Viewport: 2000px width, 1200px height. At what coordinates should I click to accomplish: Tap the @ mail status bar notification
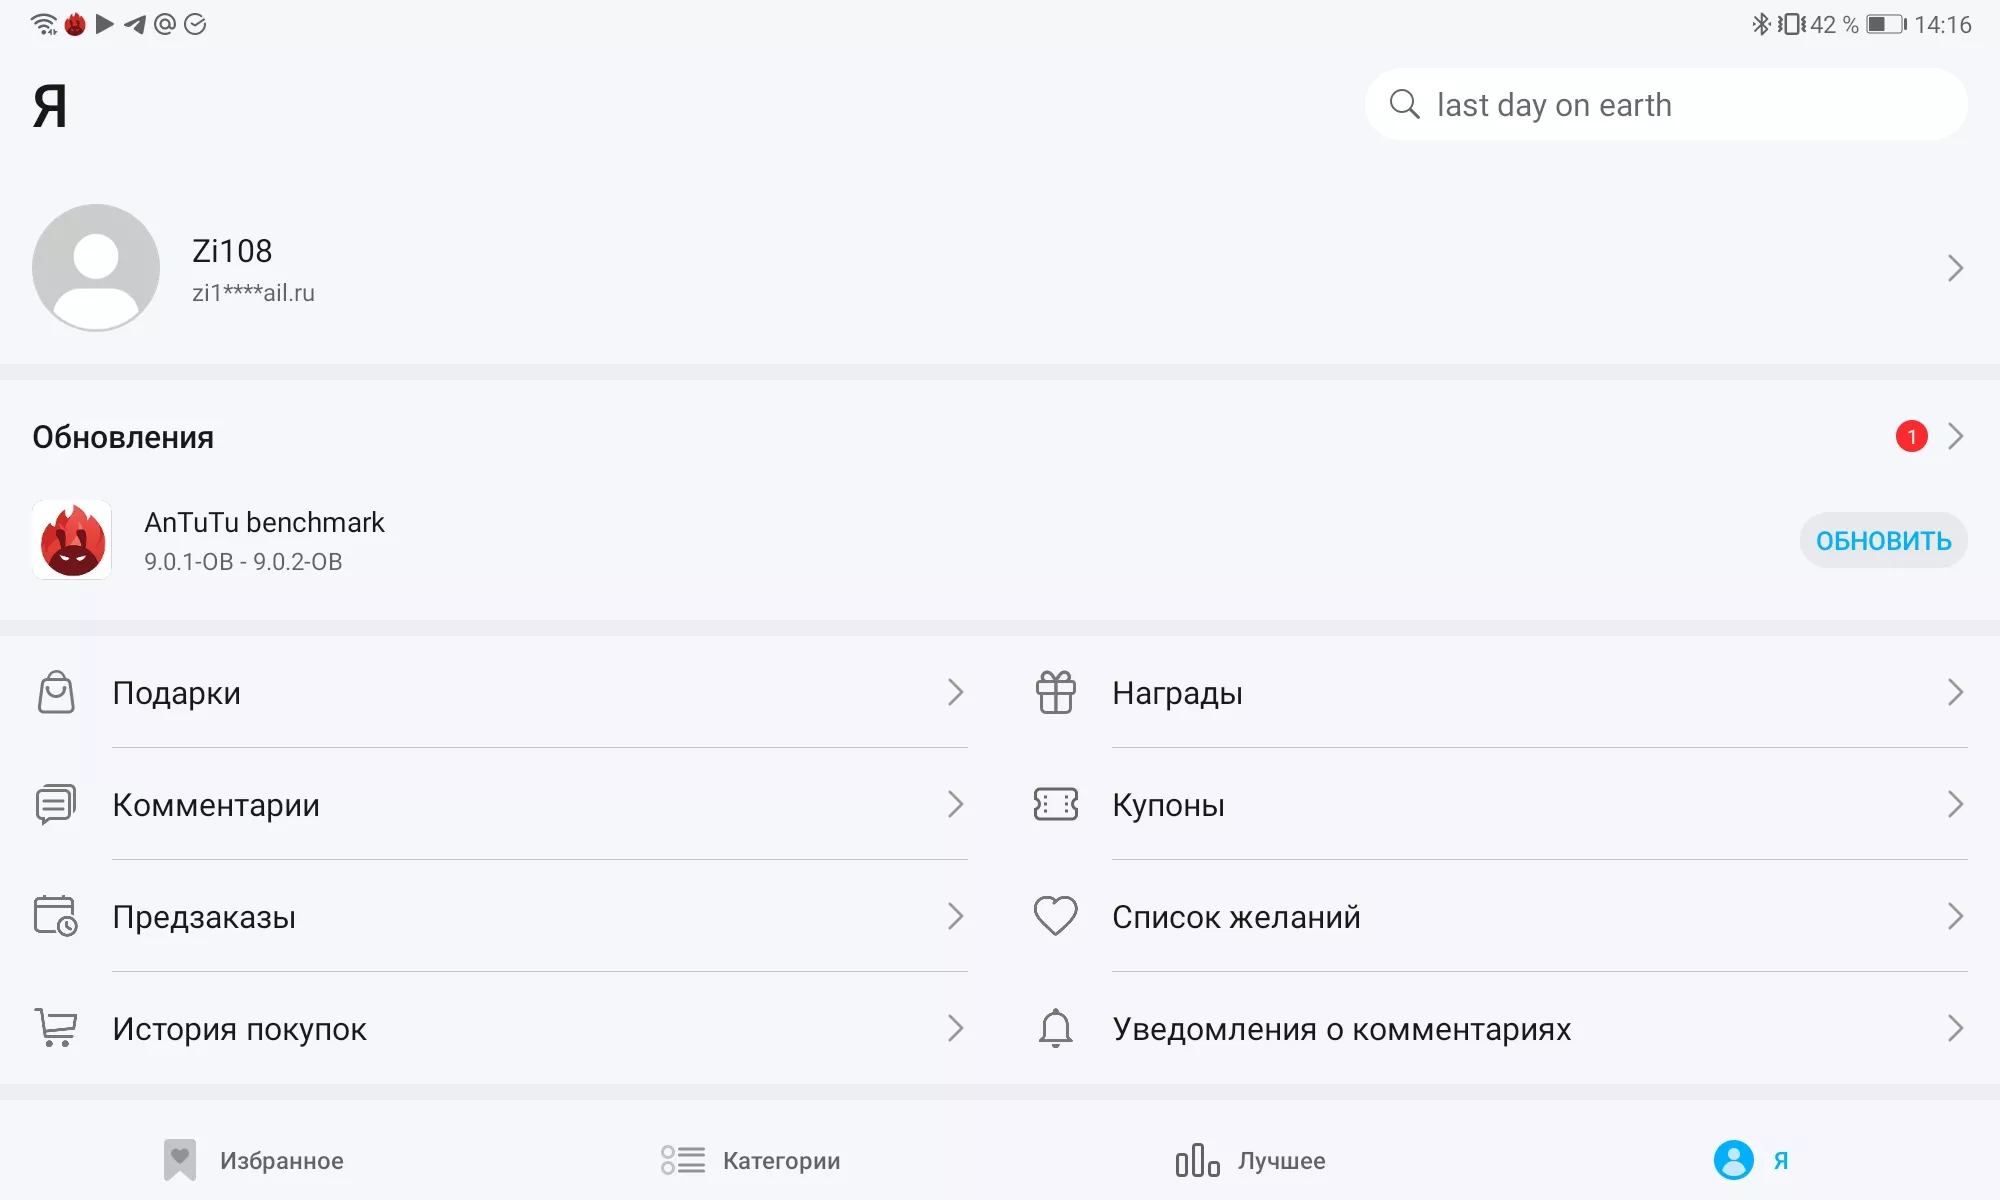[165, 24]
